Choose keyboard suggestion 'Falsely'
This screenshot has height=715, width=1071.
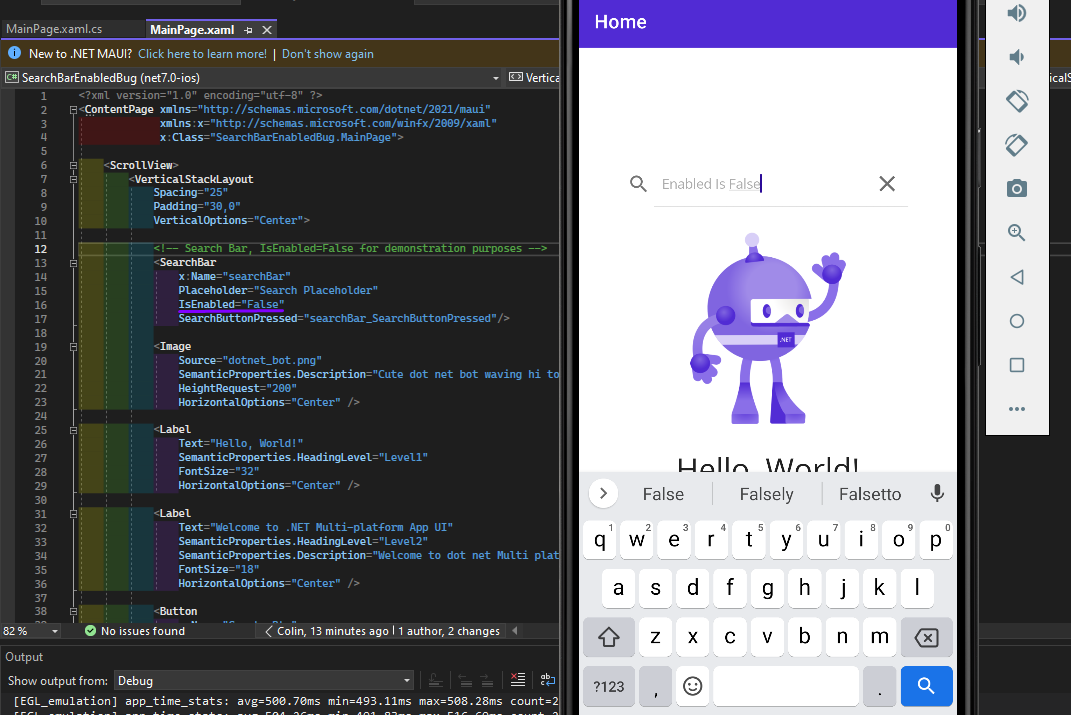pos(766,494)
